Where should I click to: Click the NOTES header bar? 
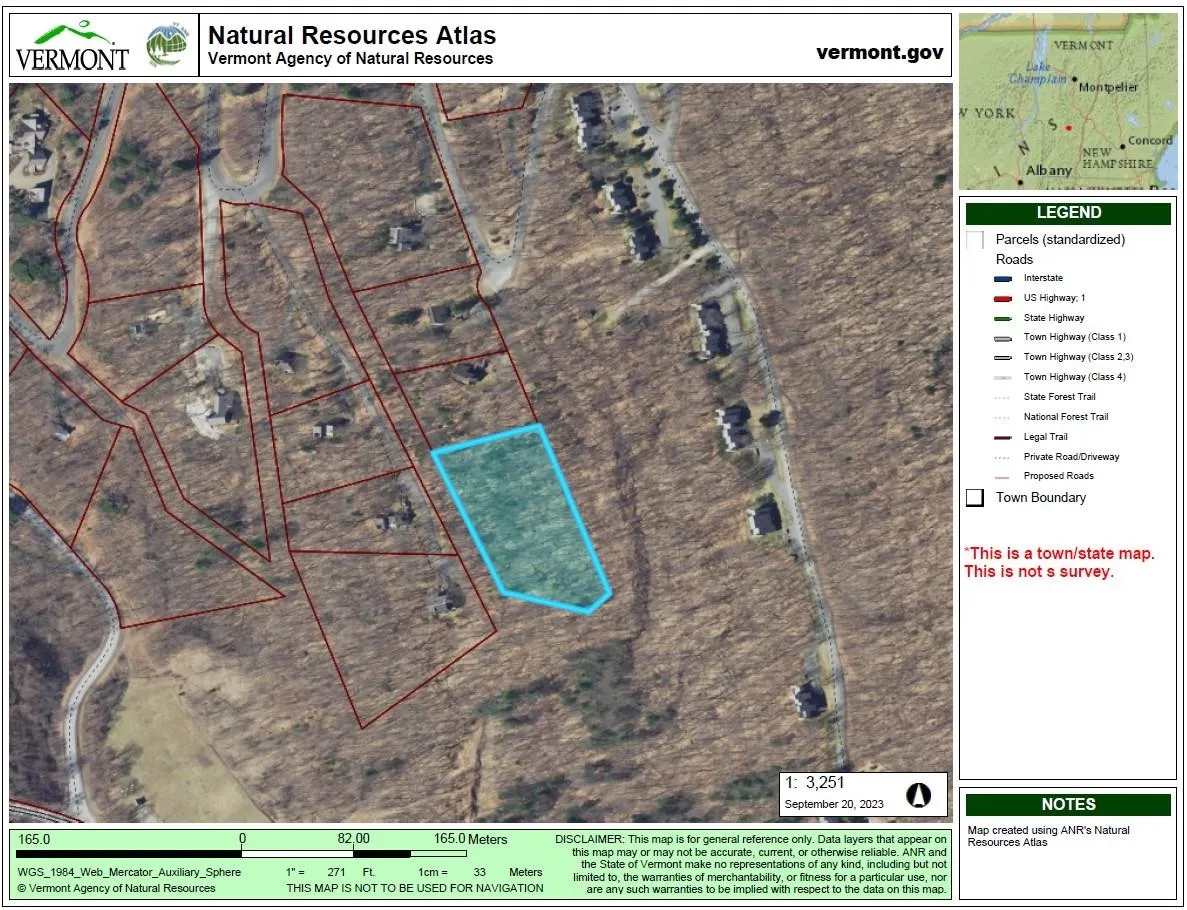(x=1068, y=804)
